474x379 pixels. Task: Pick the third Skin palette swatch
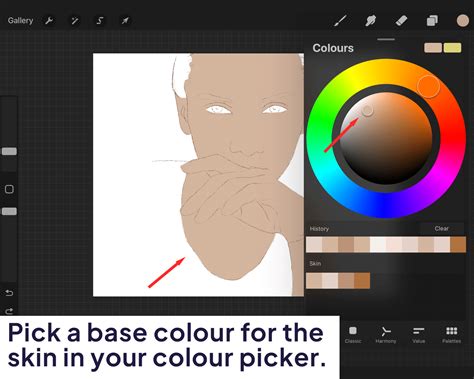(346, 280)
